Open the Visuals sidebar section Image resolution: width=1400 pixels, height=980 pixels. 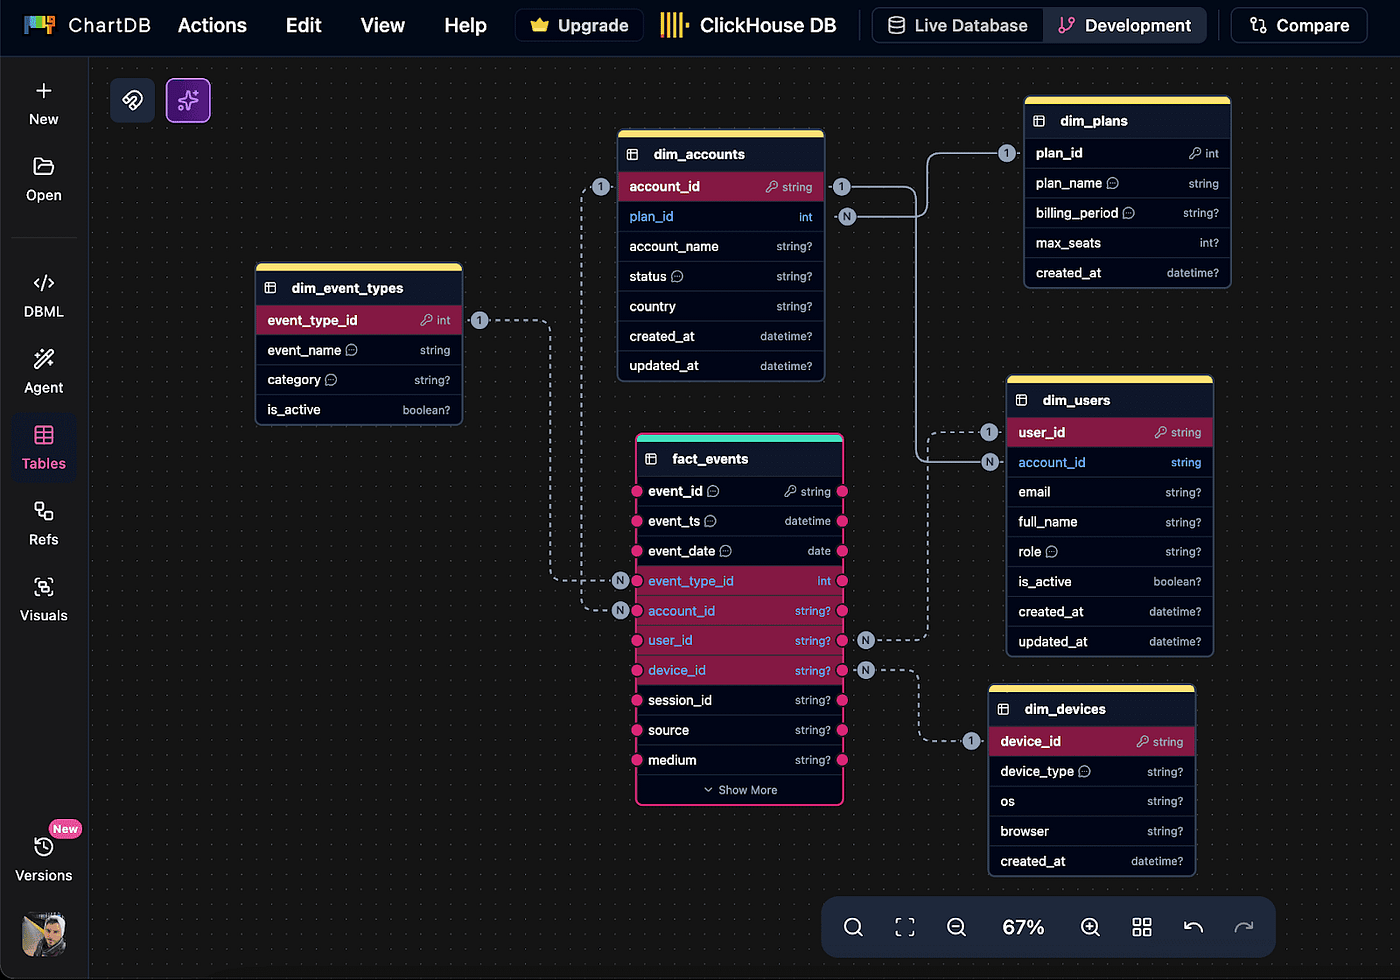tap(44, 600)
